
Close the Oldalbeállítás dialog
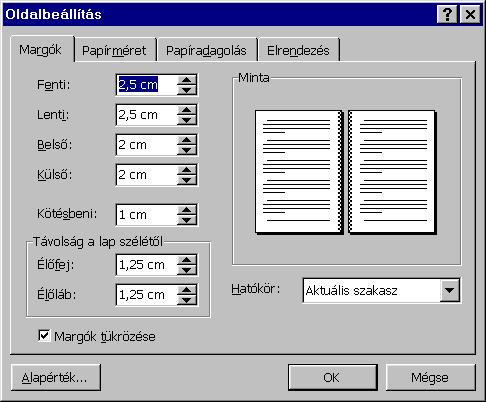pos(470,14)
